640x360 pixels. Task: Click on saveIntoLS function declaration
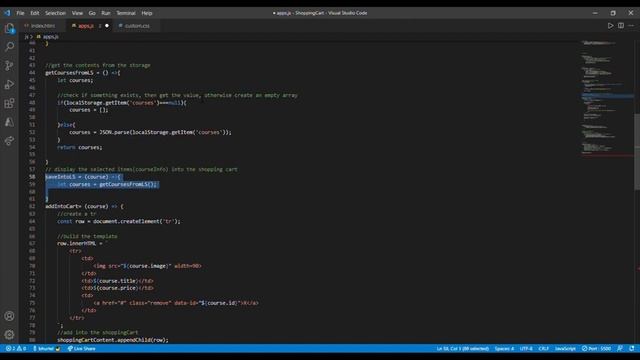coord(83,177)
